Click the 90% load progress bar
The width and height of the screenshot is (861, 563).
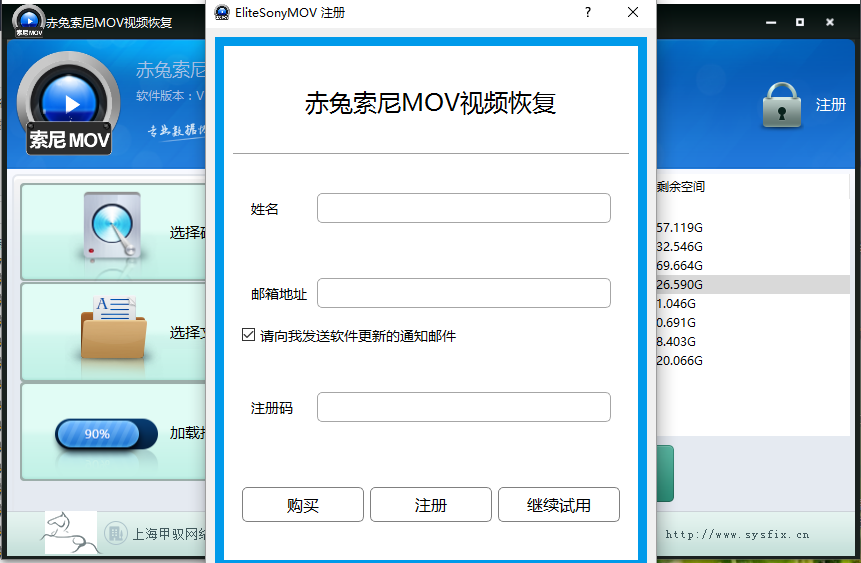click(107, 434)
